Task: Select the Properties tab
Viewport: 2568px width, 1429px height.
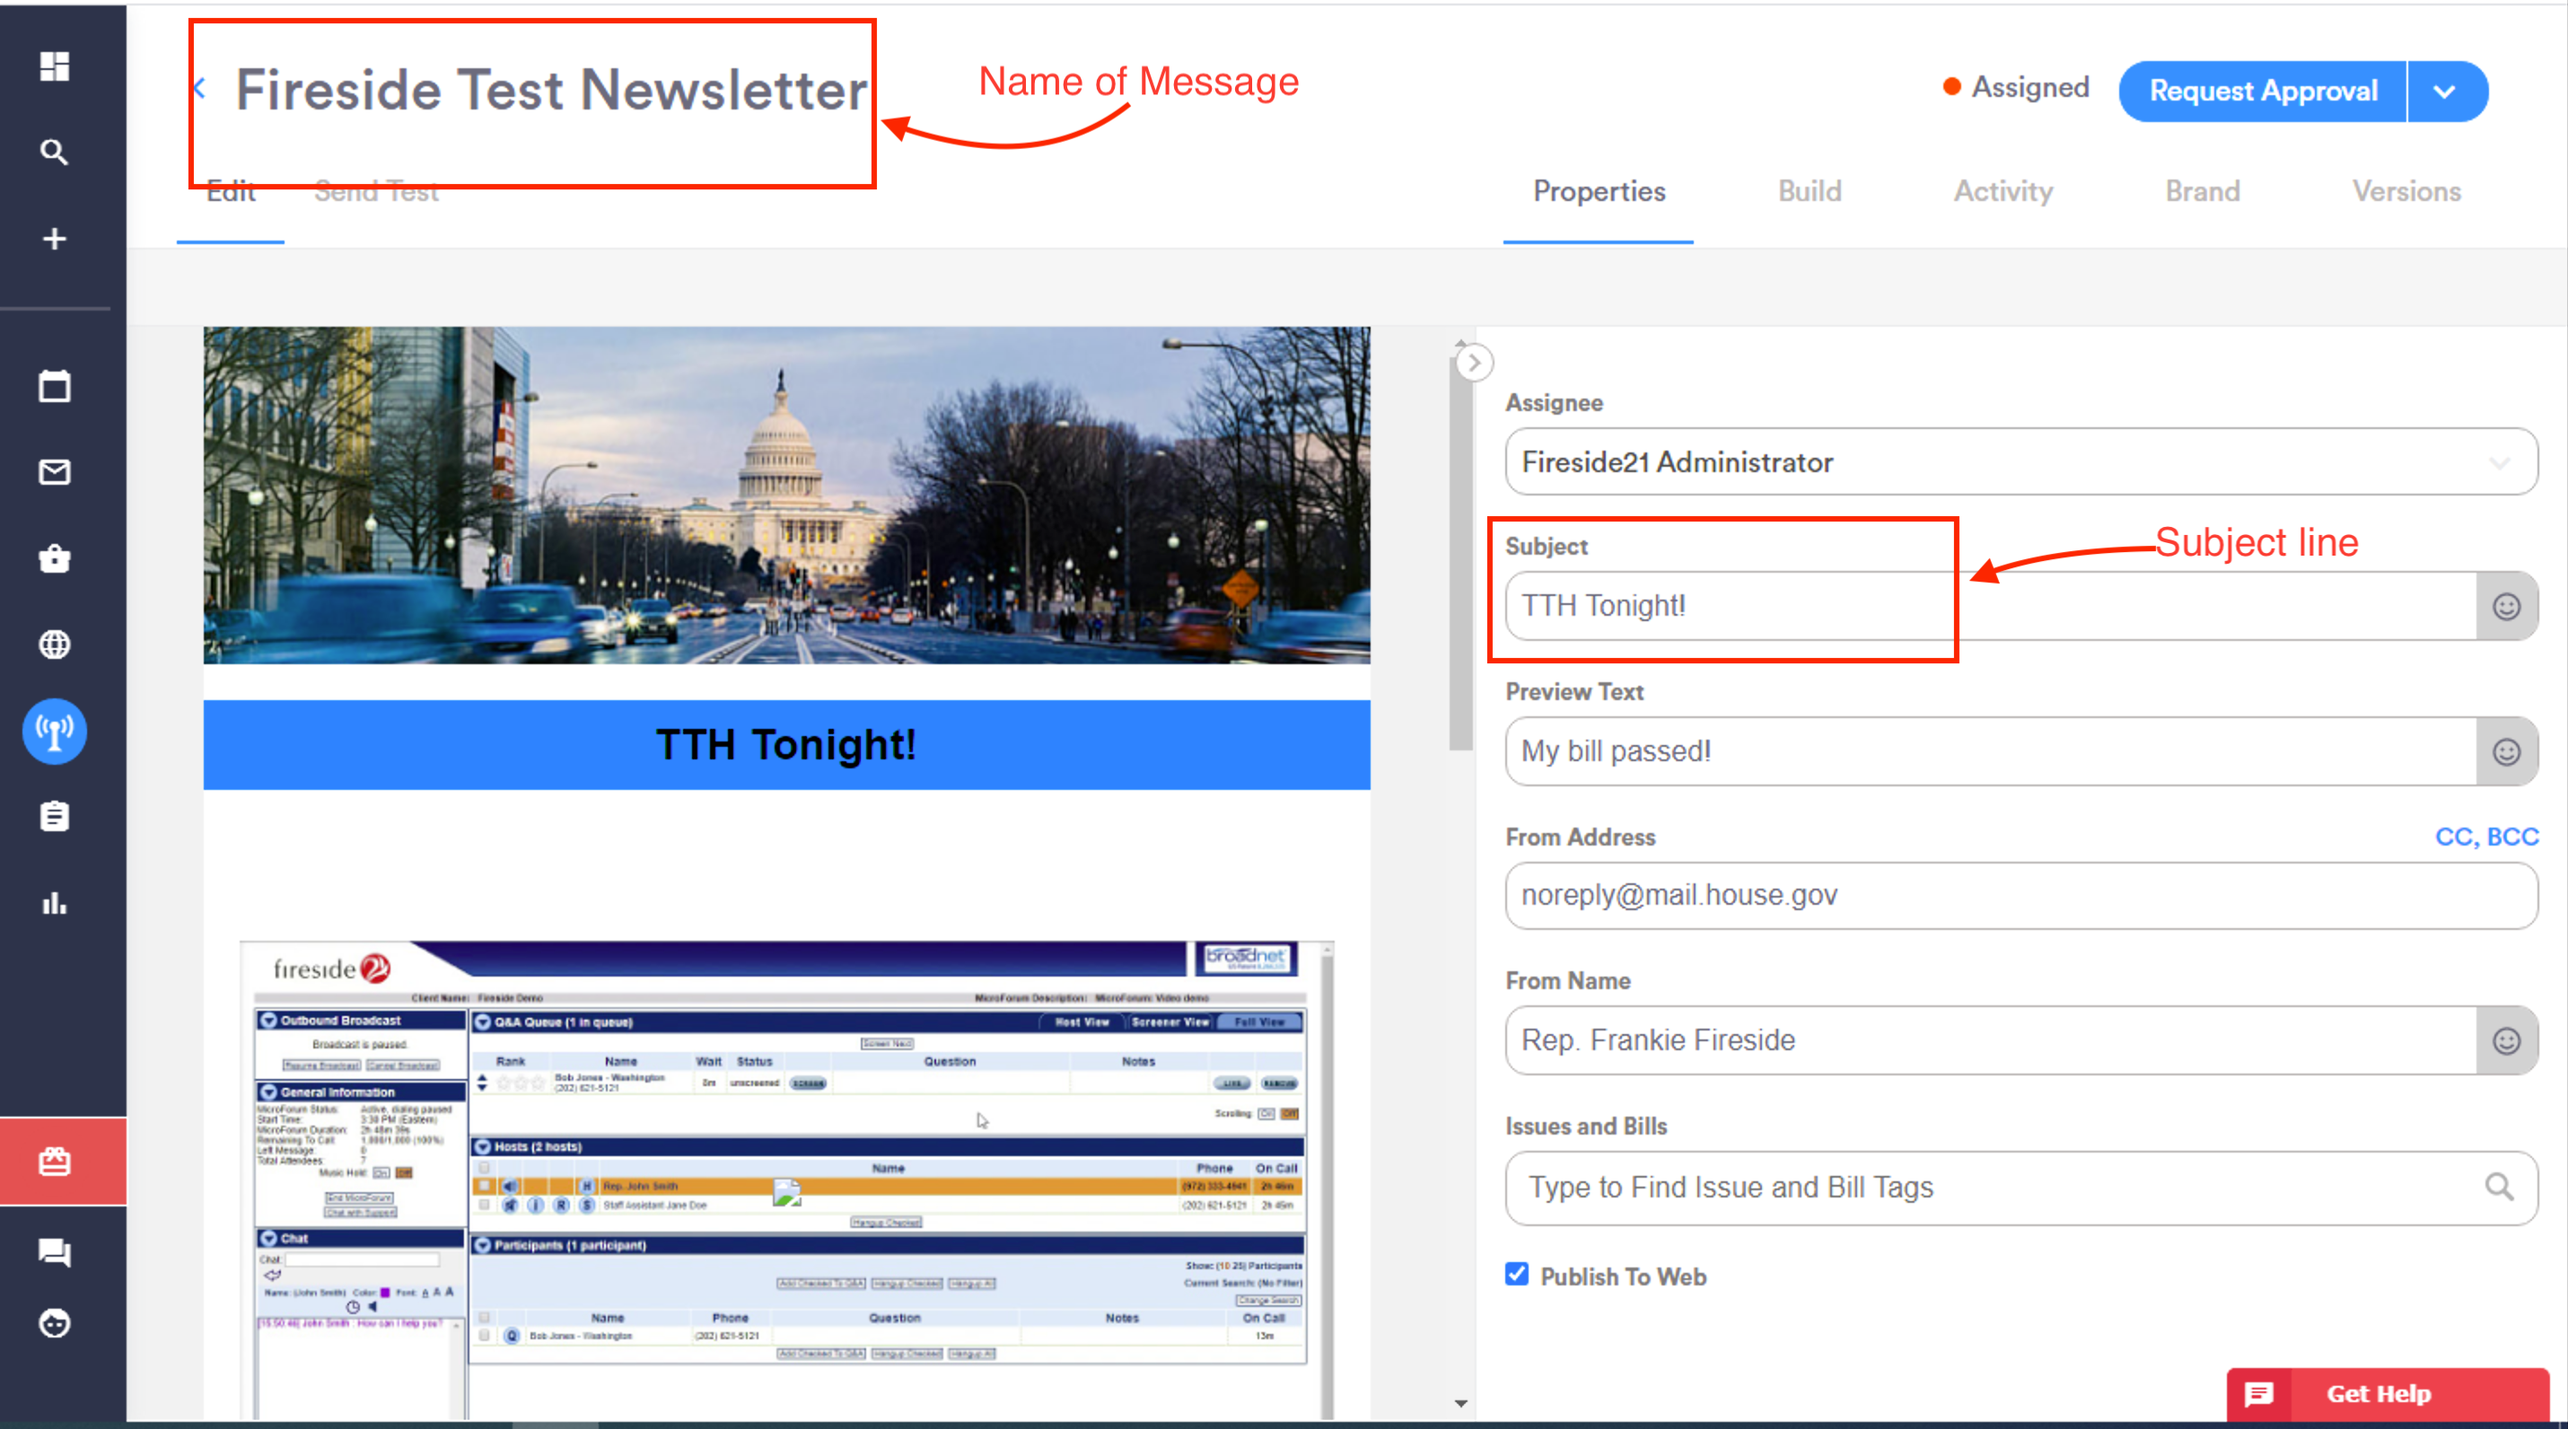Action: click(1599, 192)
